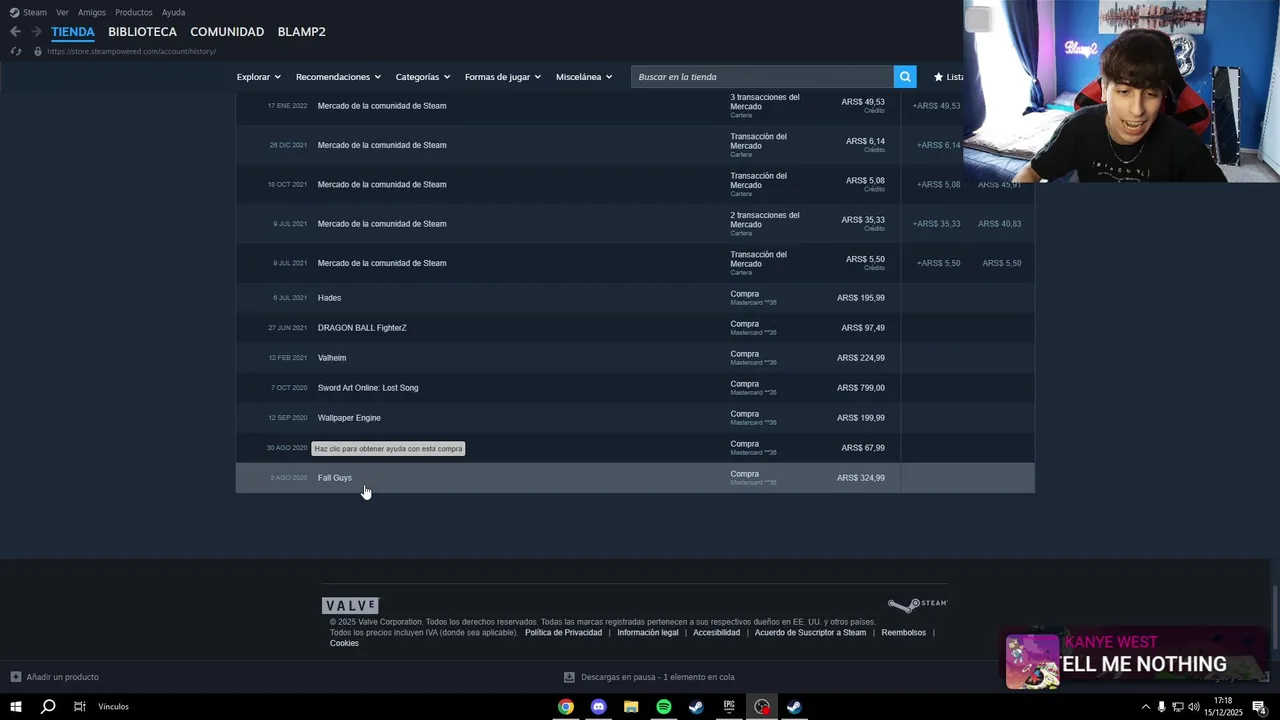
Task: Open the BLAMP2 profile tab
Action: (x=301, y=32)
